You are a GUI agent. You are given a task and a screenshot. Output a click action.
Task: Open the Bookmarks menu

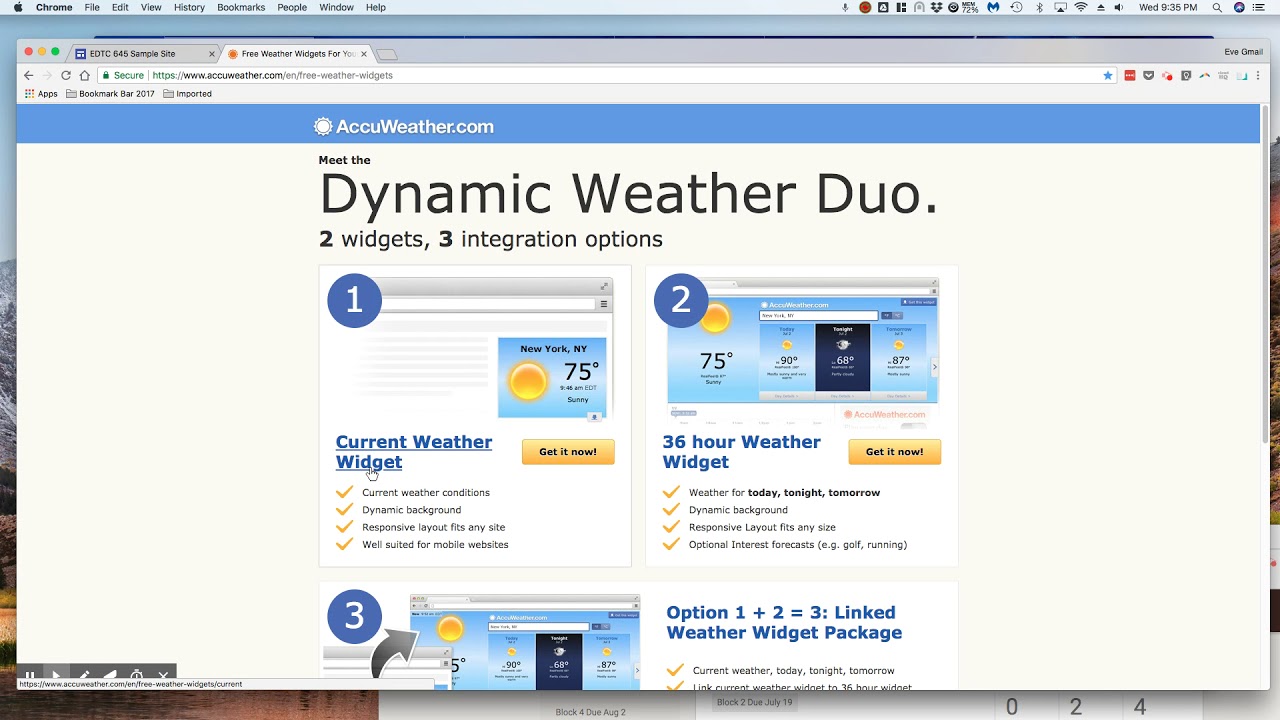tap(241, 7)
